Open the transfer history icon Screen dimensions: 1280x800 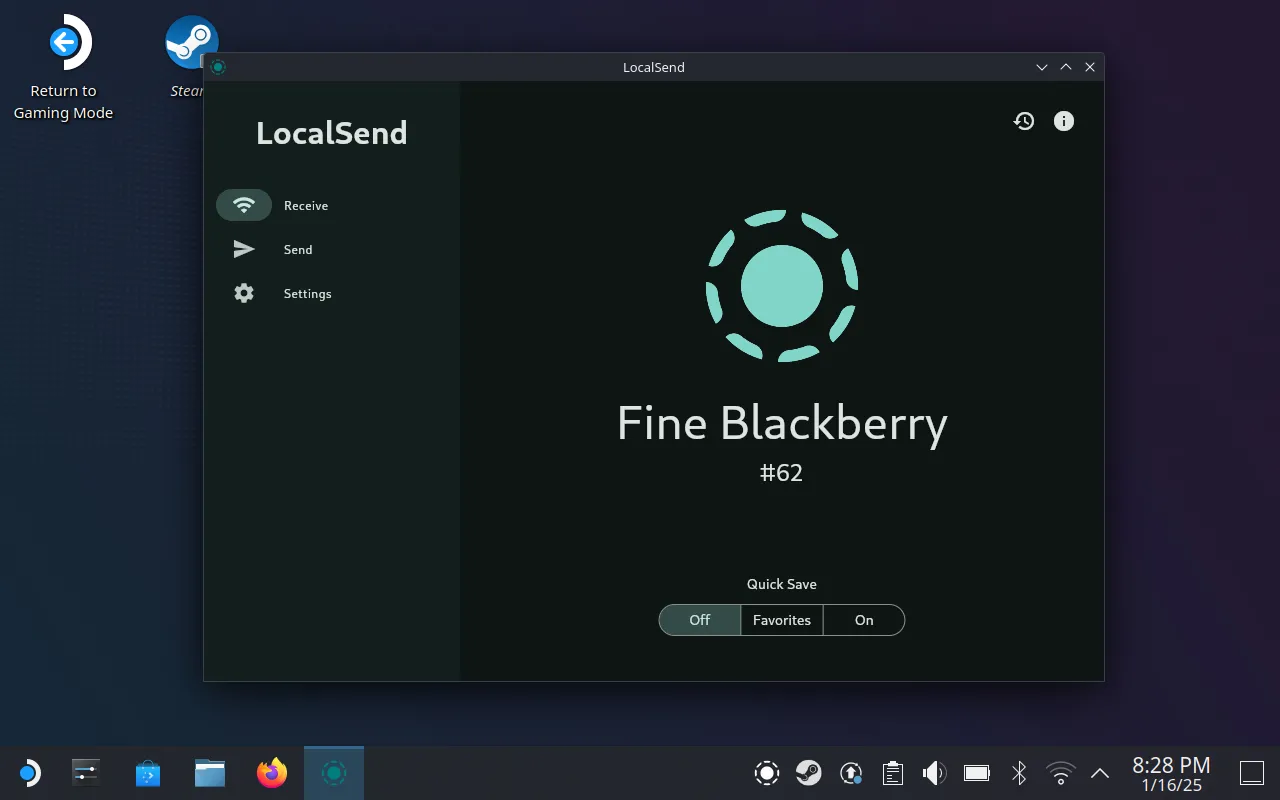coord(1024,121)
